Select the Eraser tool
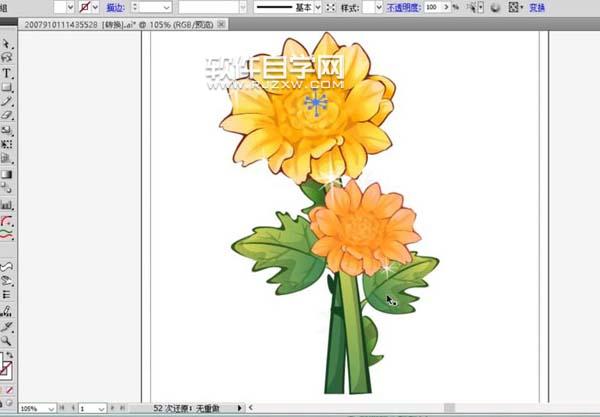 tap(6, 115)
